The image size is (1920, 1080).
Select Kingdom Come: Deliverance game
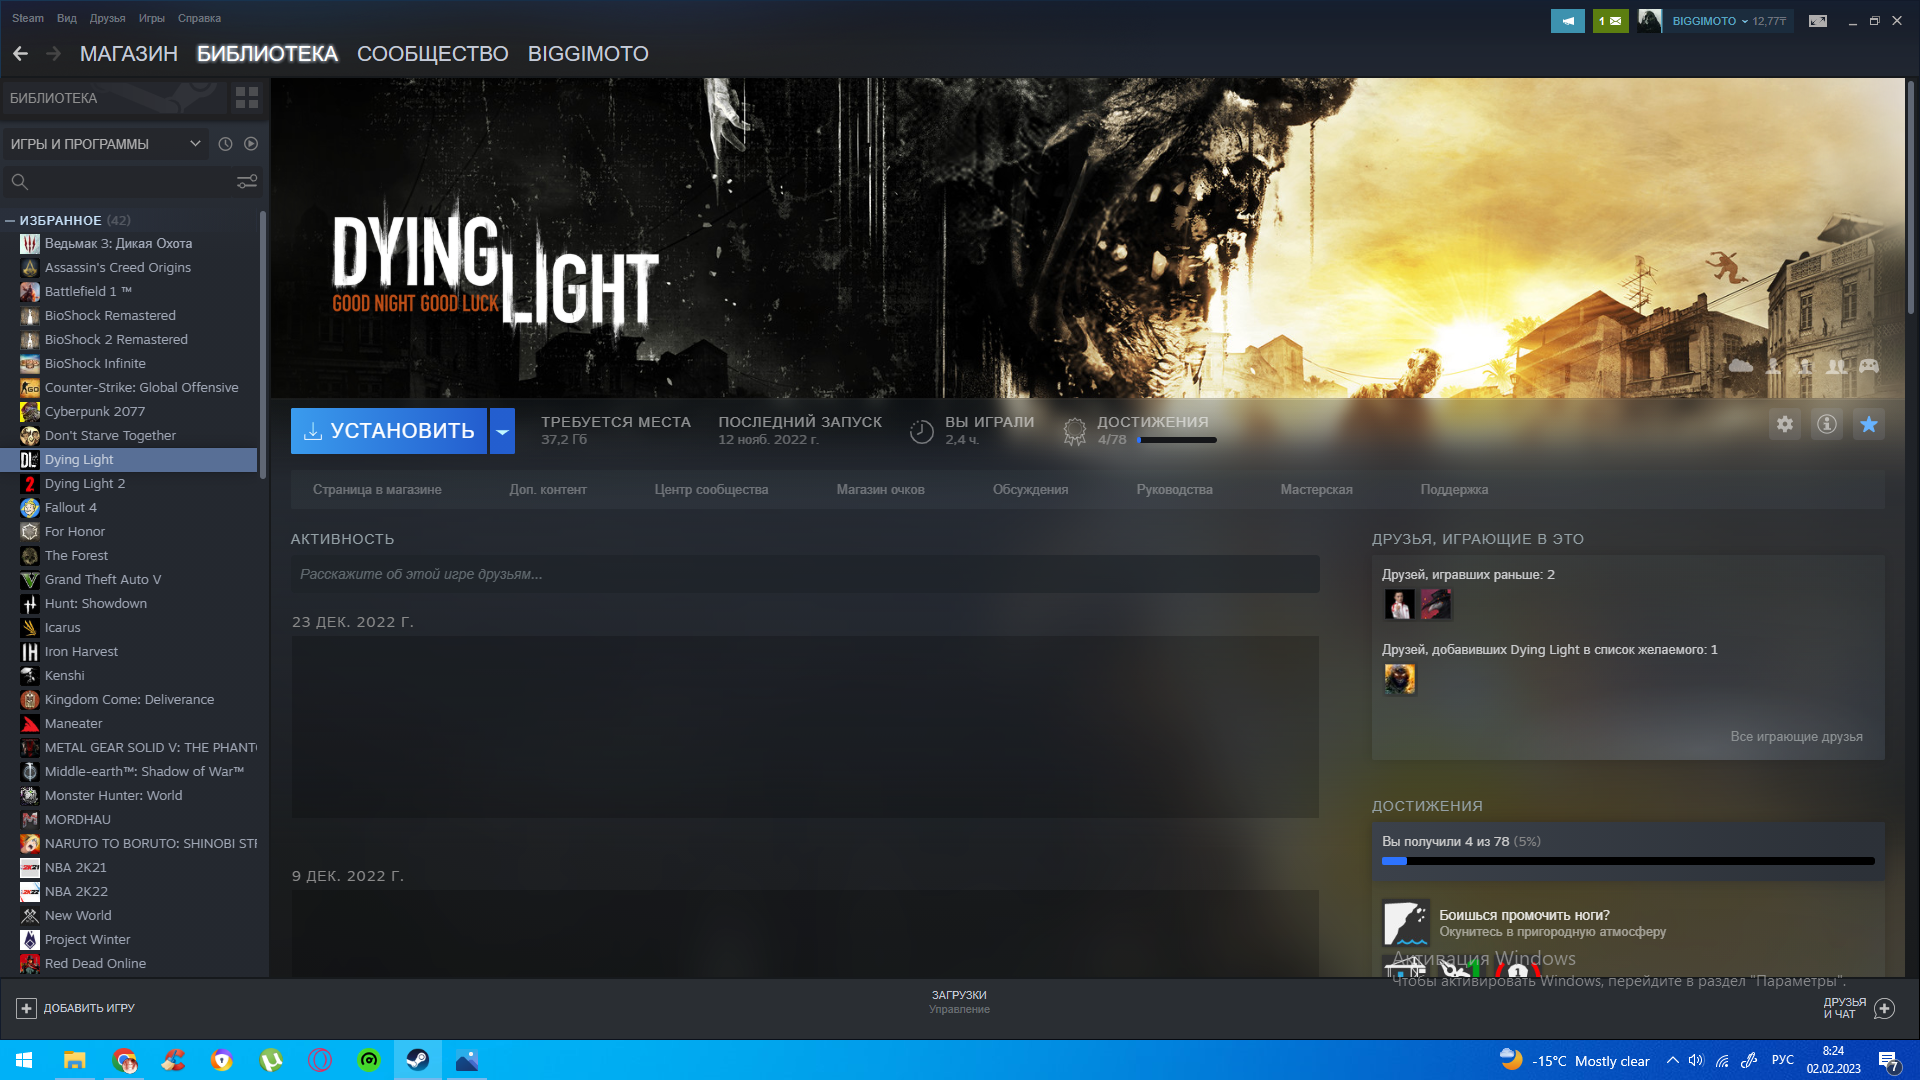(128, 700)
